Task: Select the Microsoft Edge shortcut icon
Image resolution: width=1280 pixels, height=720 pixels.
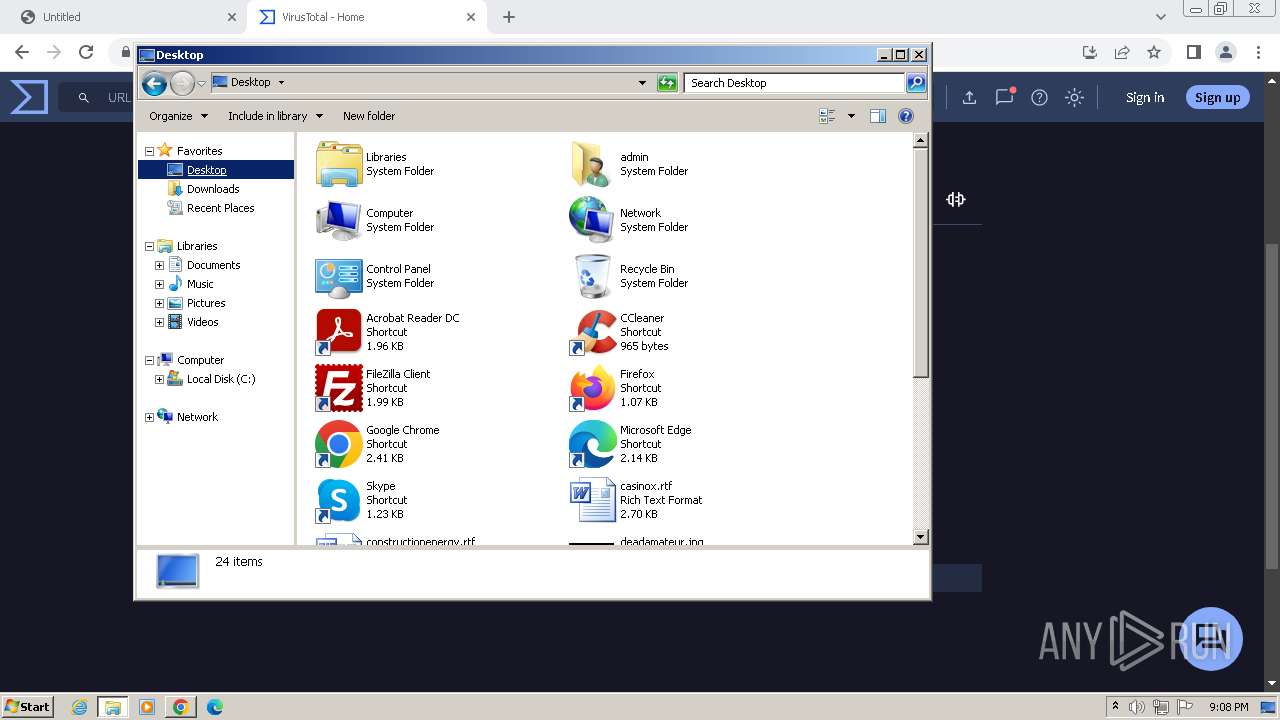Action: tap(592, 444)
